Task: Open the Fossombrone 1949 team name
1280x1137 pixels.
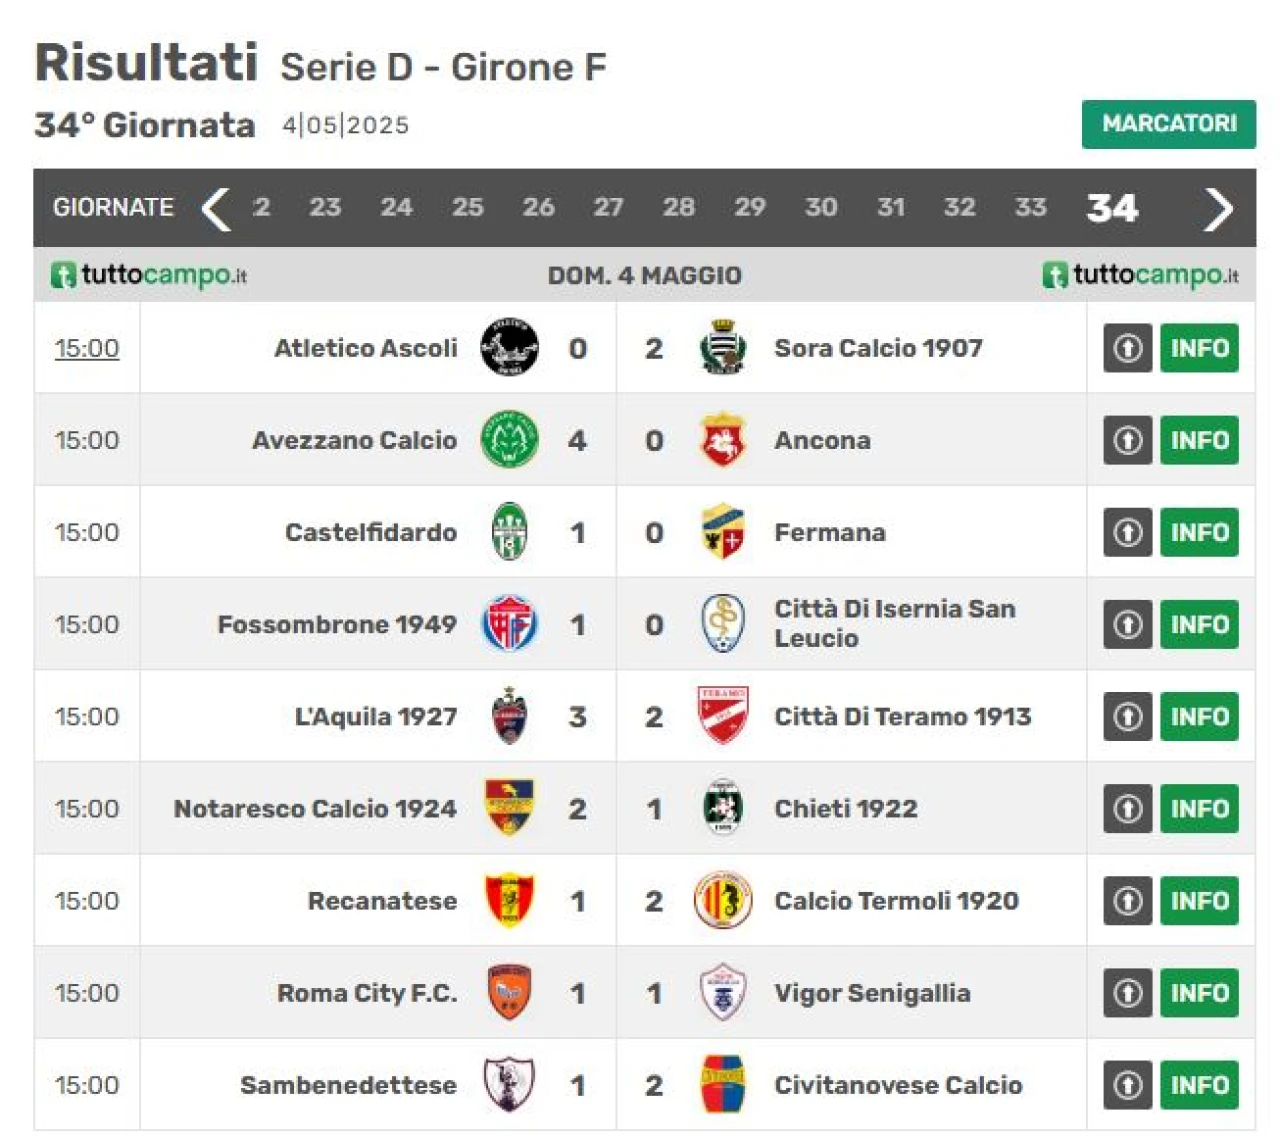Action: click(337, 624)
